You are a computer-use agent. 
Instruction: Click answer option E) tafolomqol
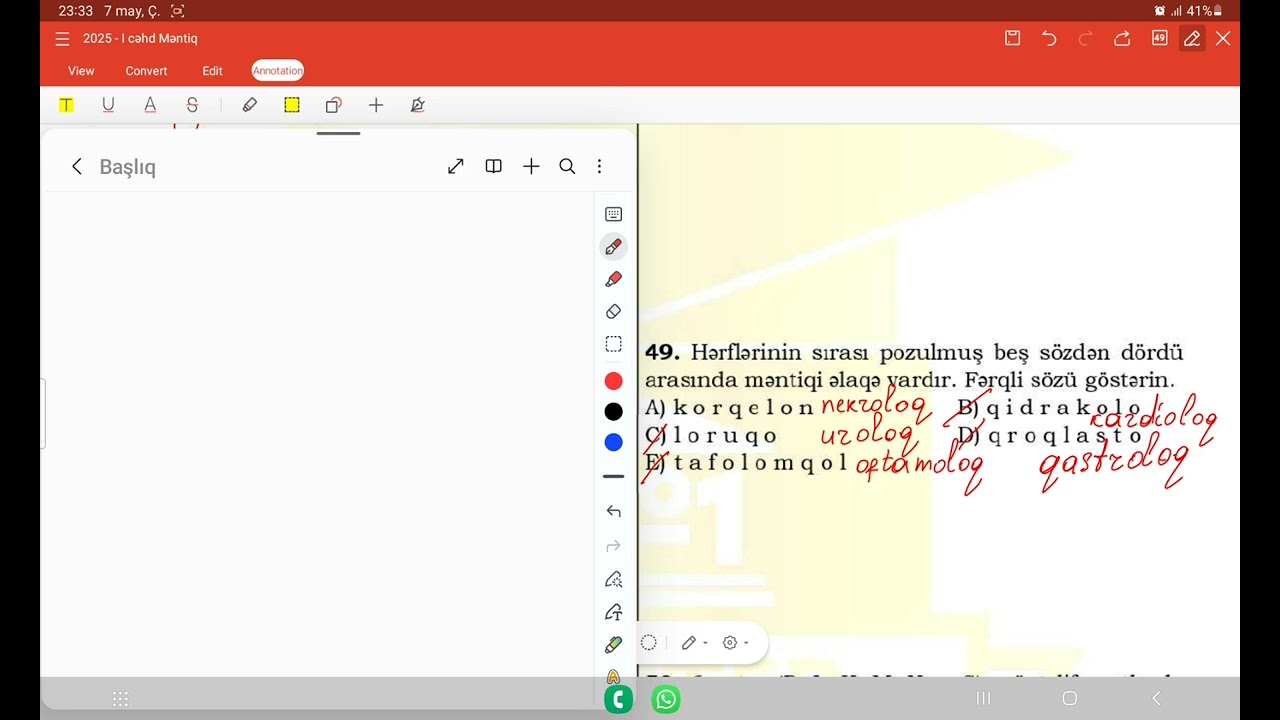pyautogui.click(x=746, y=463)
